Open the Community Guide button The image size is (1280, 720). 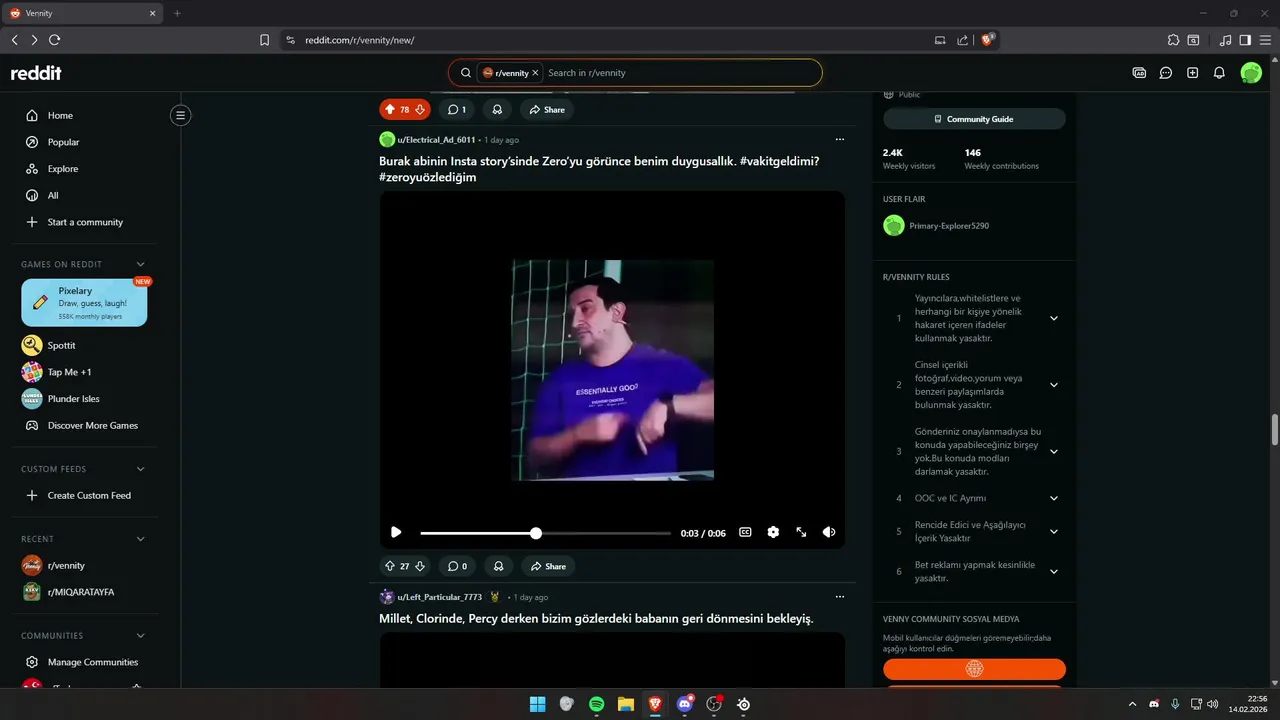(x=974, y=119)
